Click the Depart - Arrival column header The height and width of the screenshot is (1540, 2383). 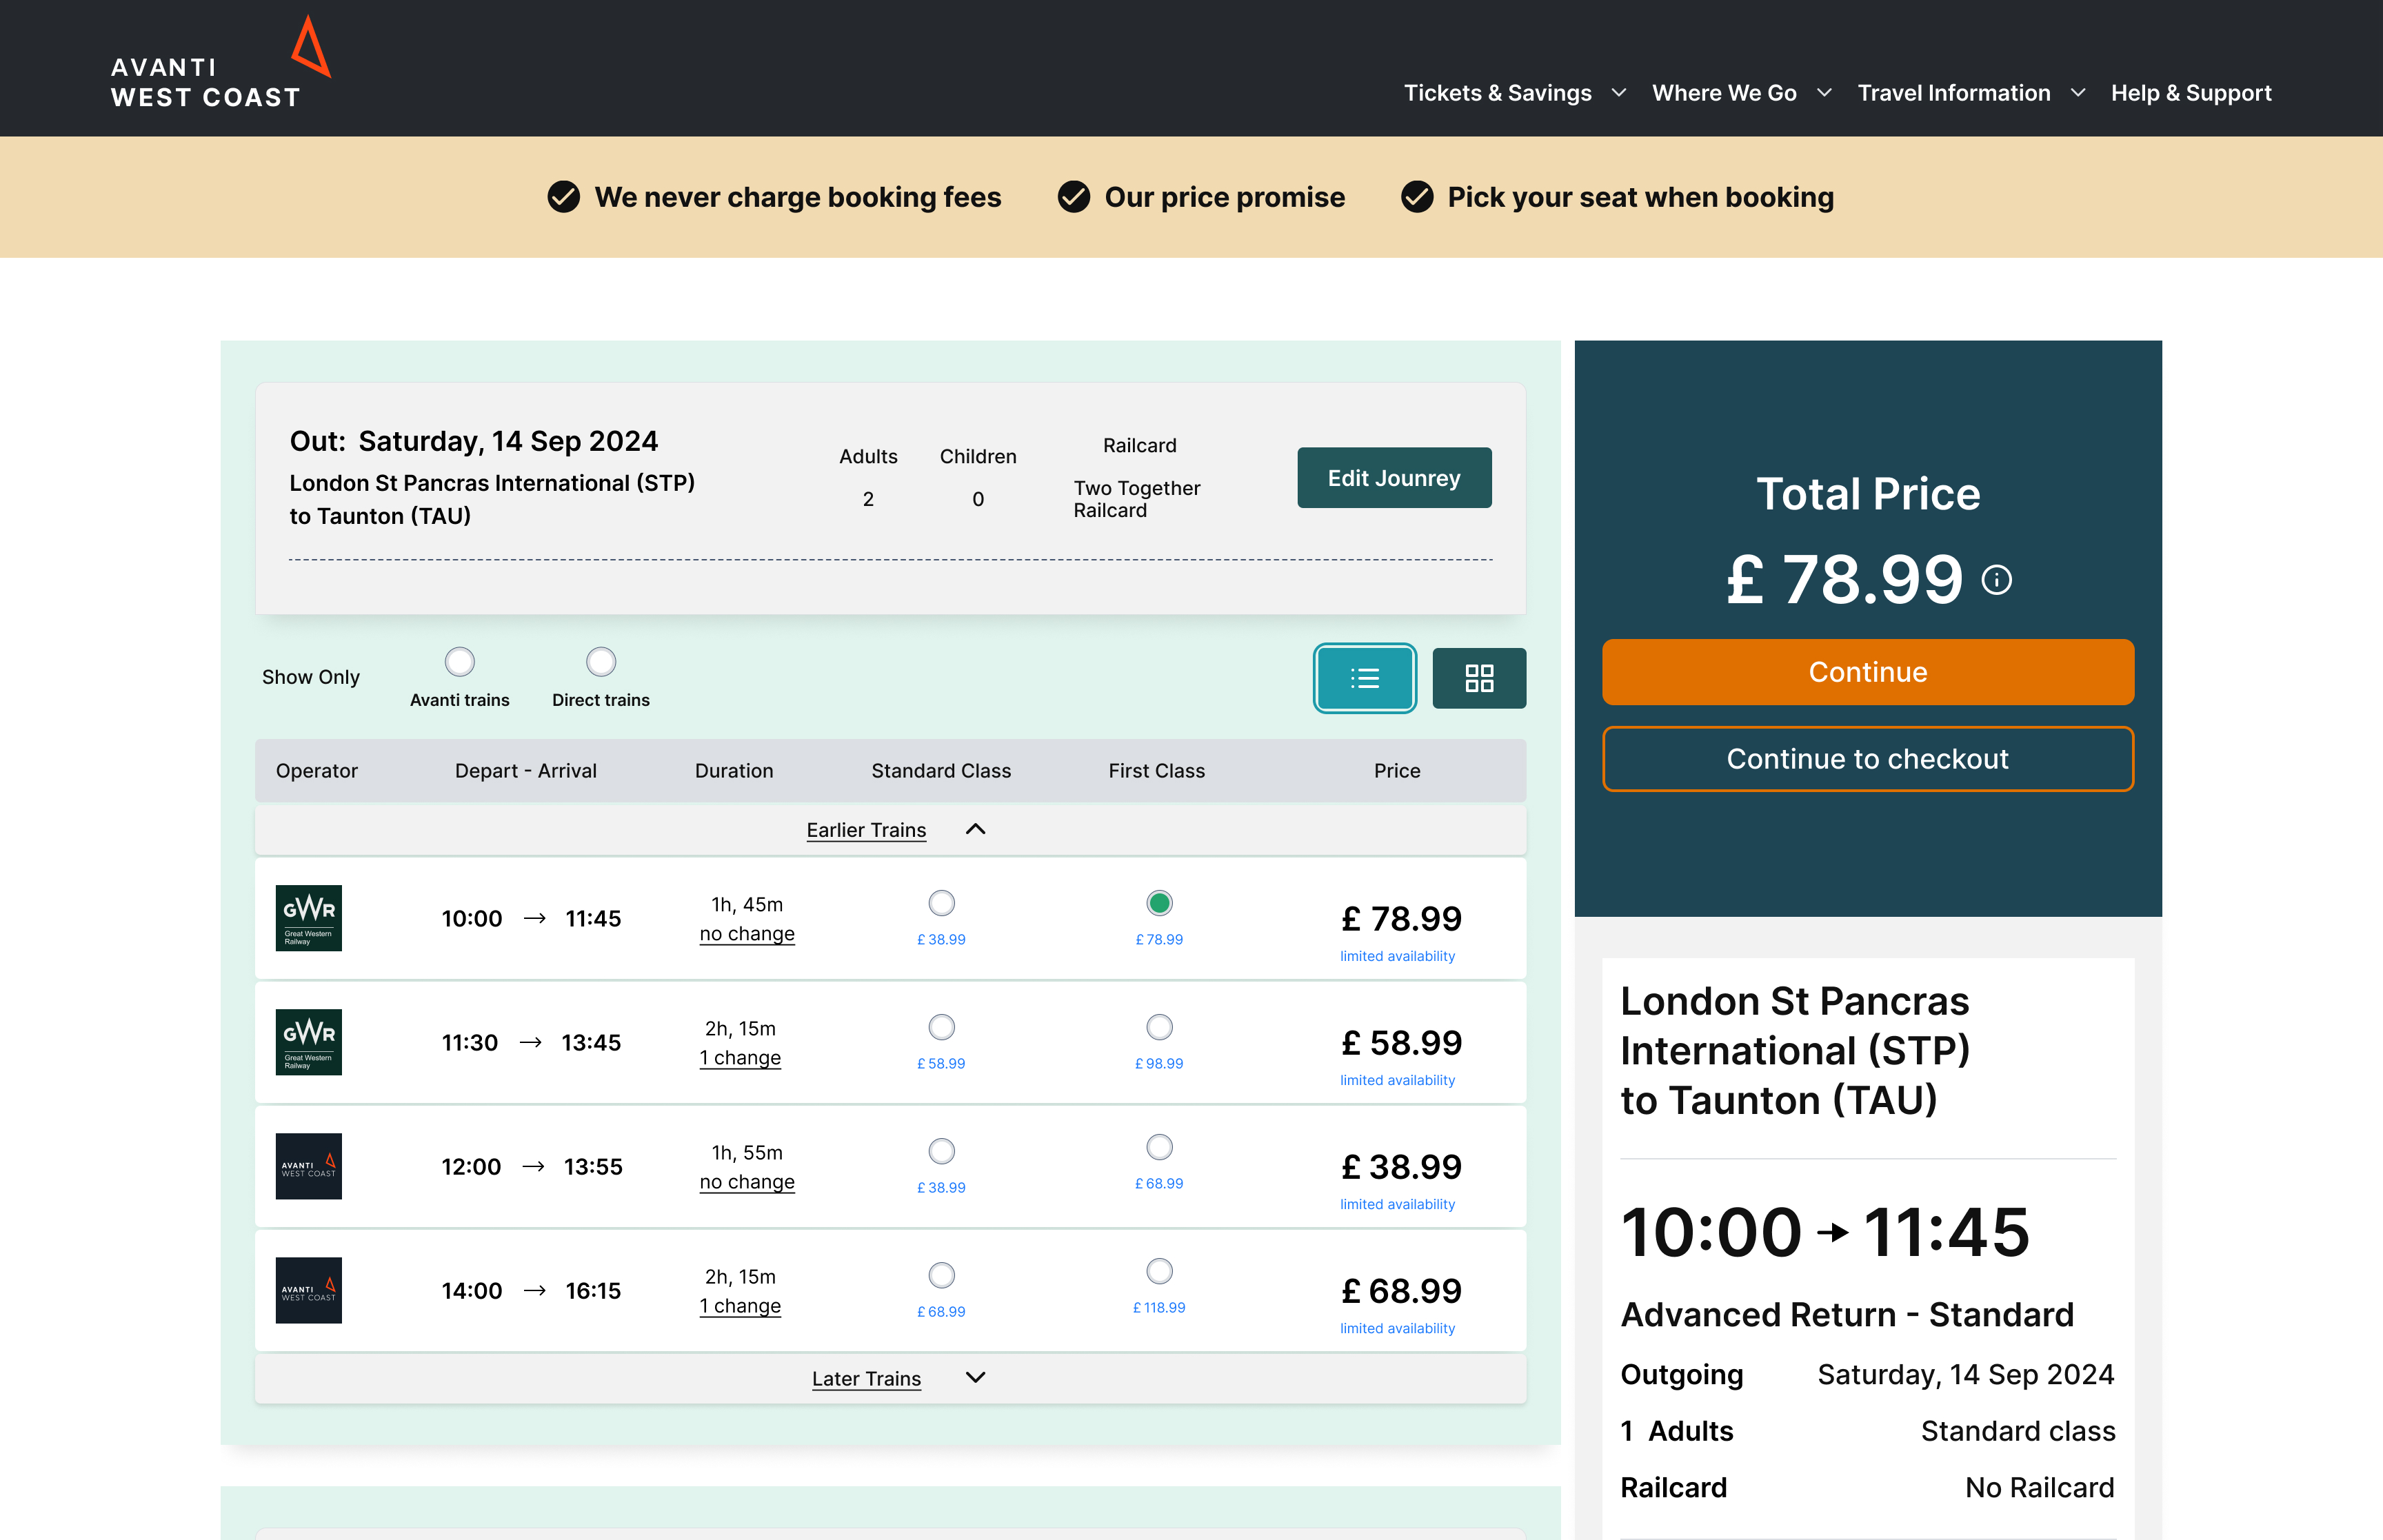[x=525, y=771]
